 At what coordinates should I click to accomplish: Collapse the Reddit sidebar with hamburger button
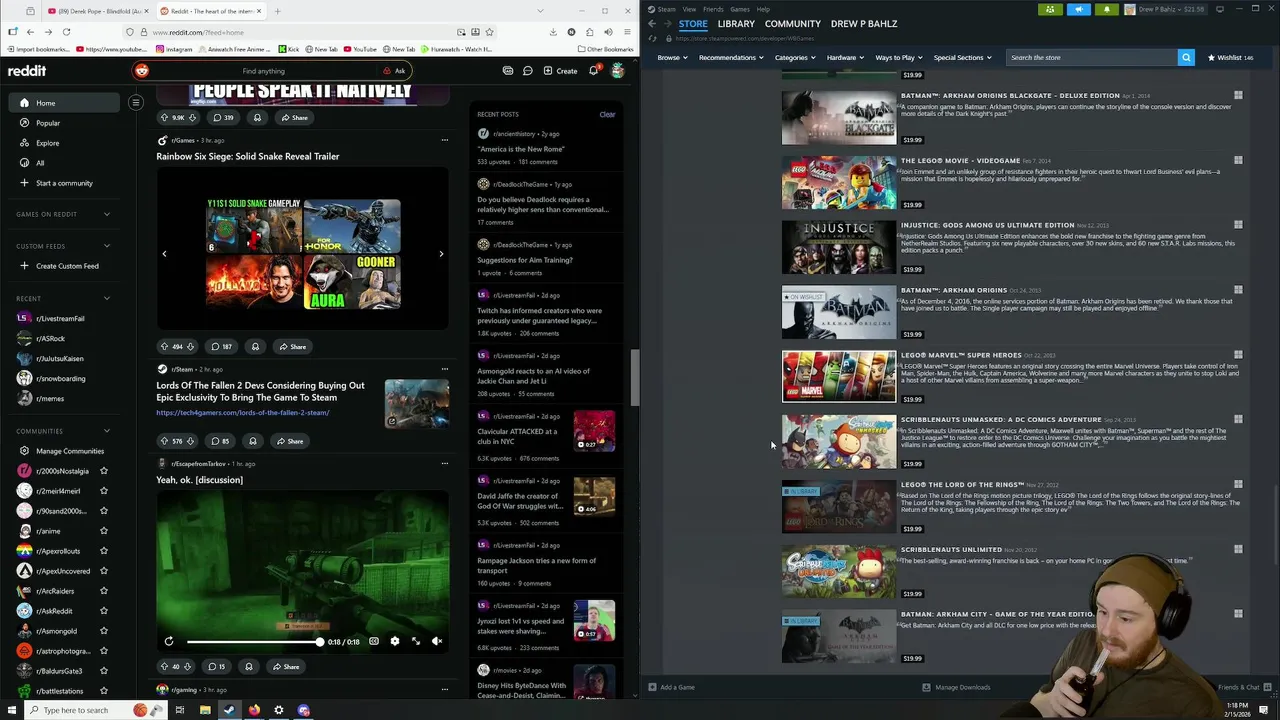tap(136, 102)
